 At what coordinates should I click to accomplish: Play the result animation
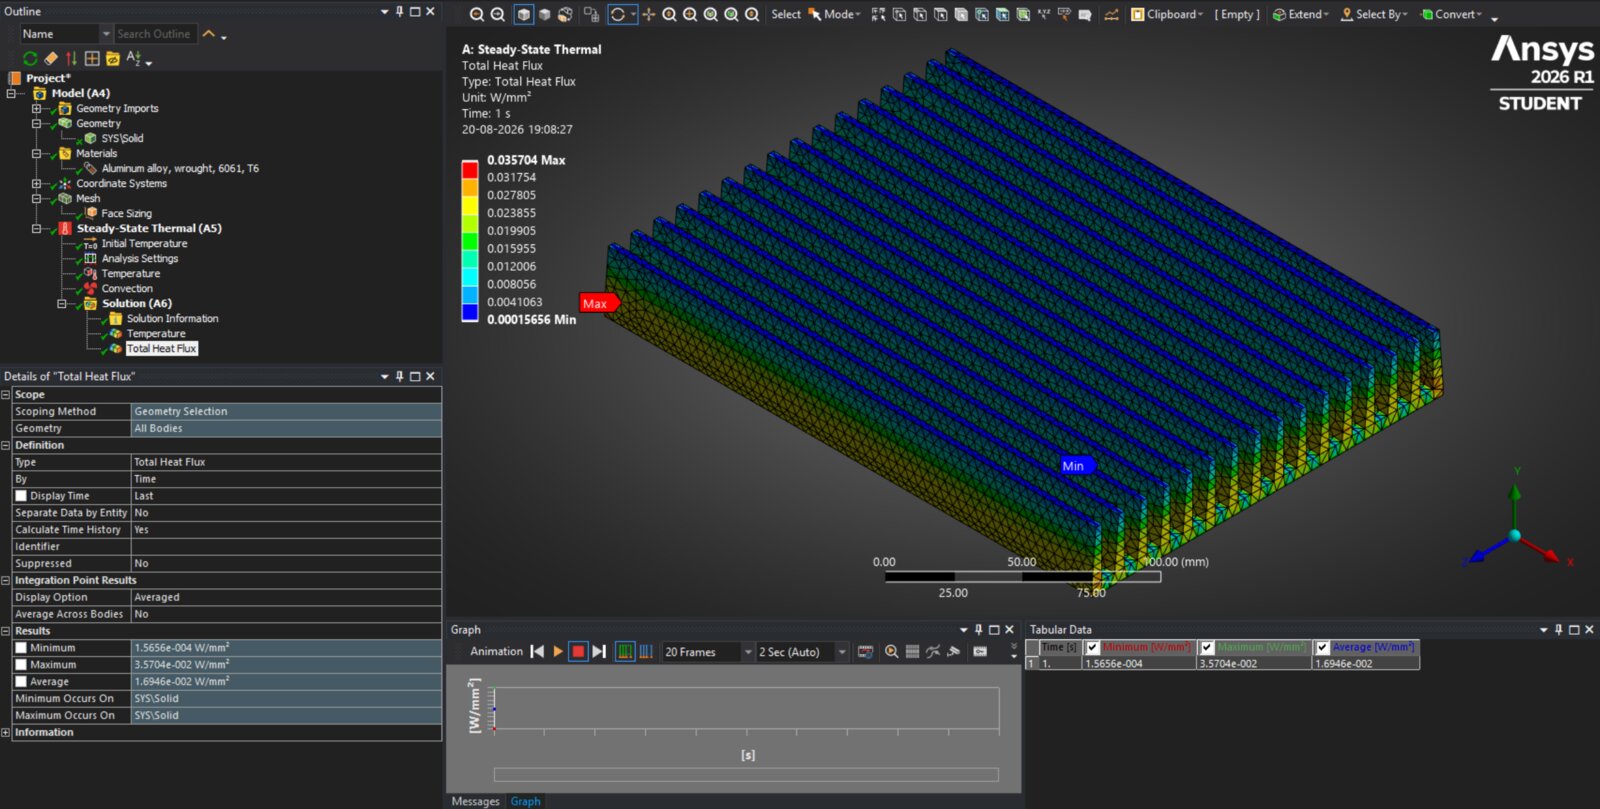pos(558,651)
